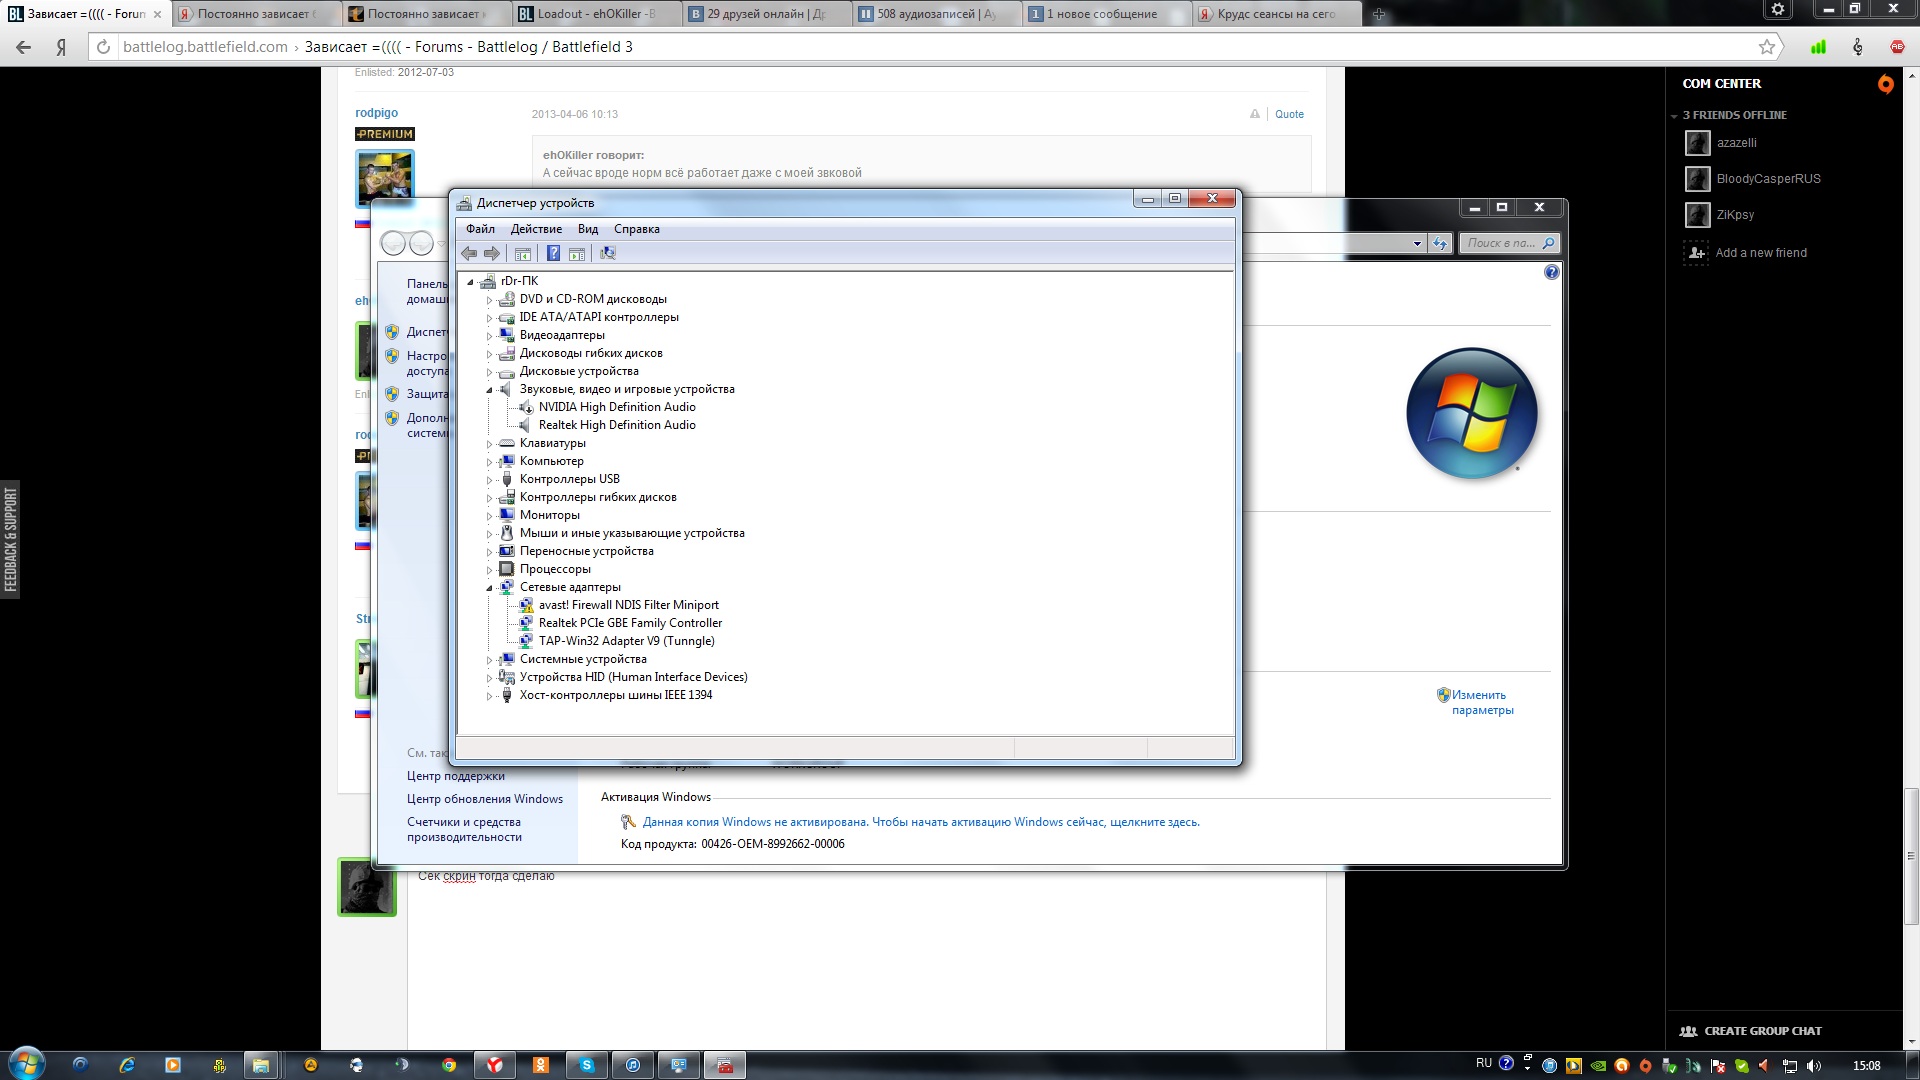
Task: Click the Quote link on rodpigo's post
Action: click(x=1289, y=114)
